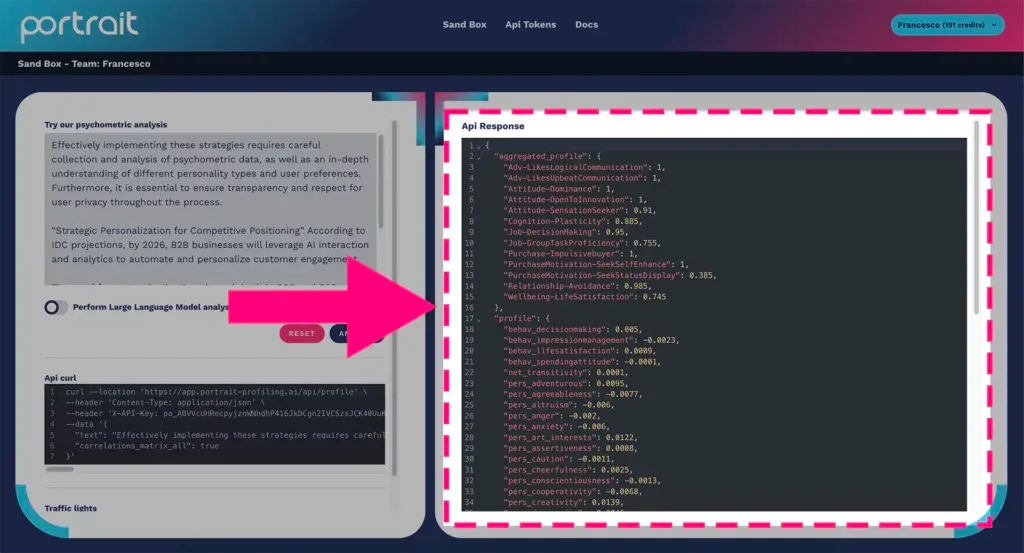This screenshot has width=1024, height=553.
Task: Click the "behav_decisionmaking": 0.005 line
Action: click(x=572, y=330)
